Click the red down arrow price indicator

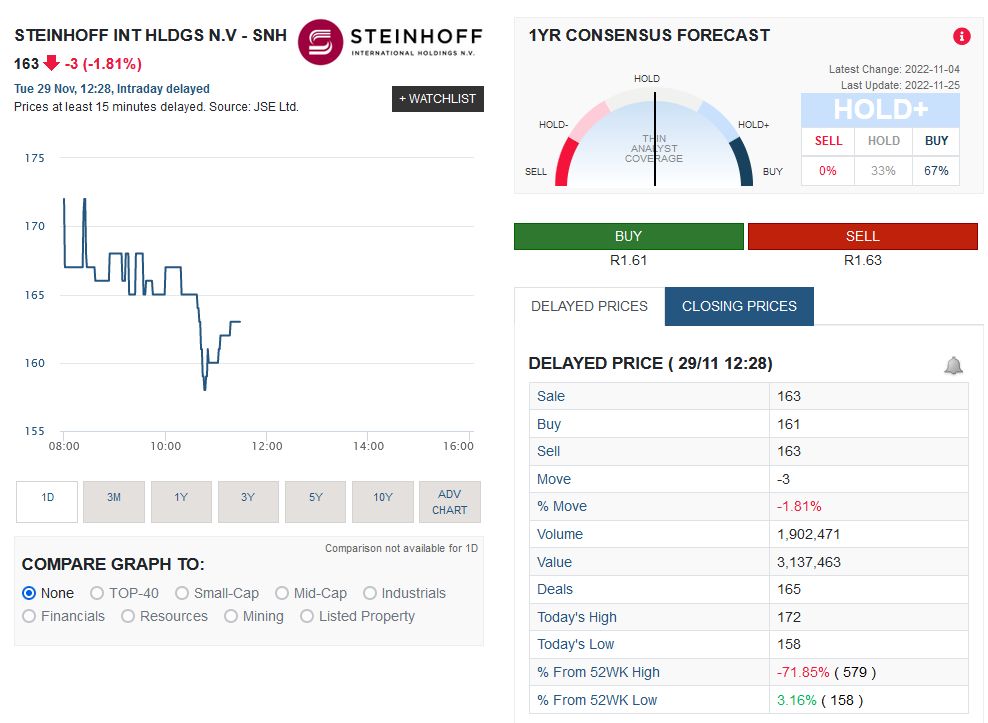coord(52,63)
